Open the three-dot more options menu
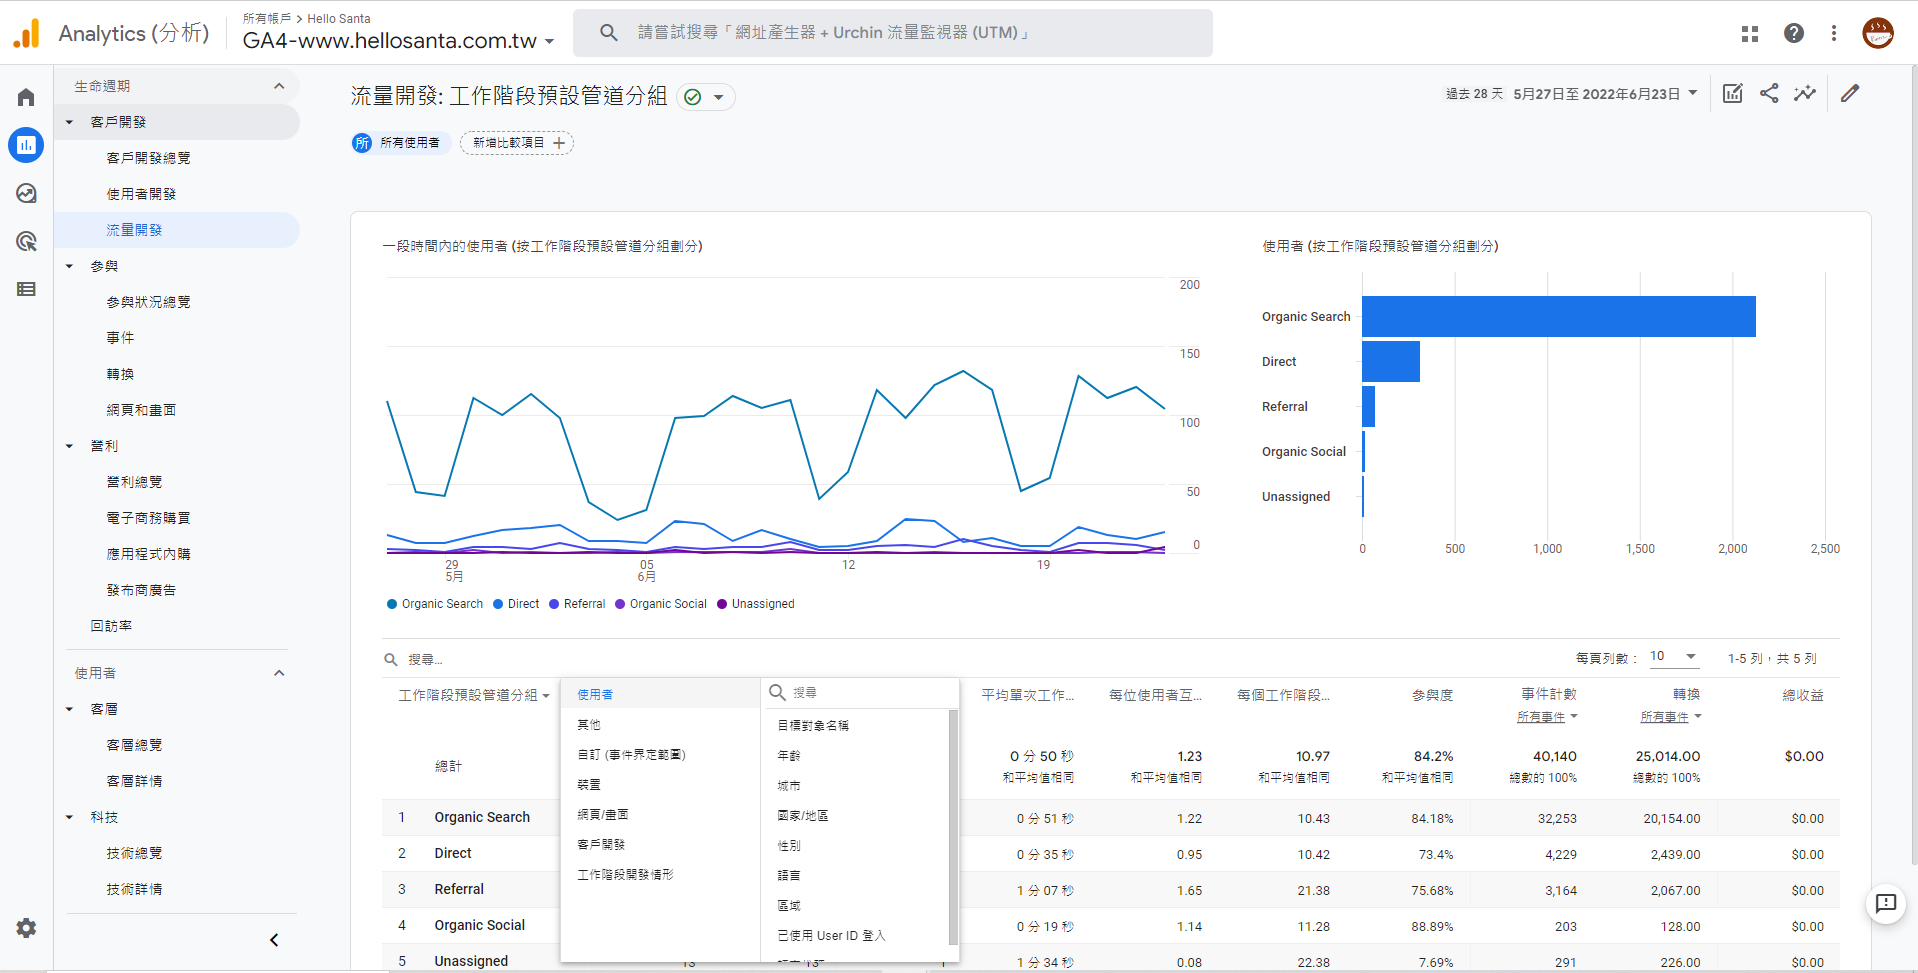Viewport: 1918px width, 973px height. point(1834,33)
